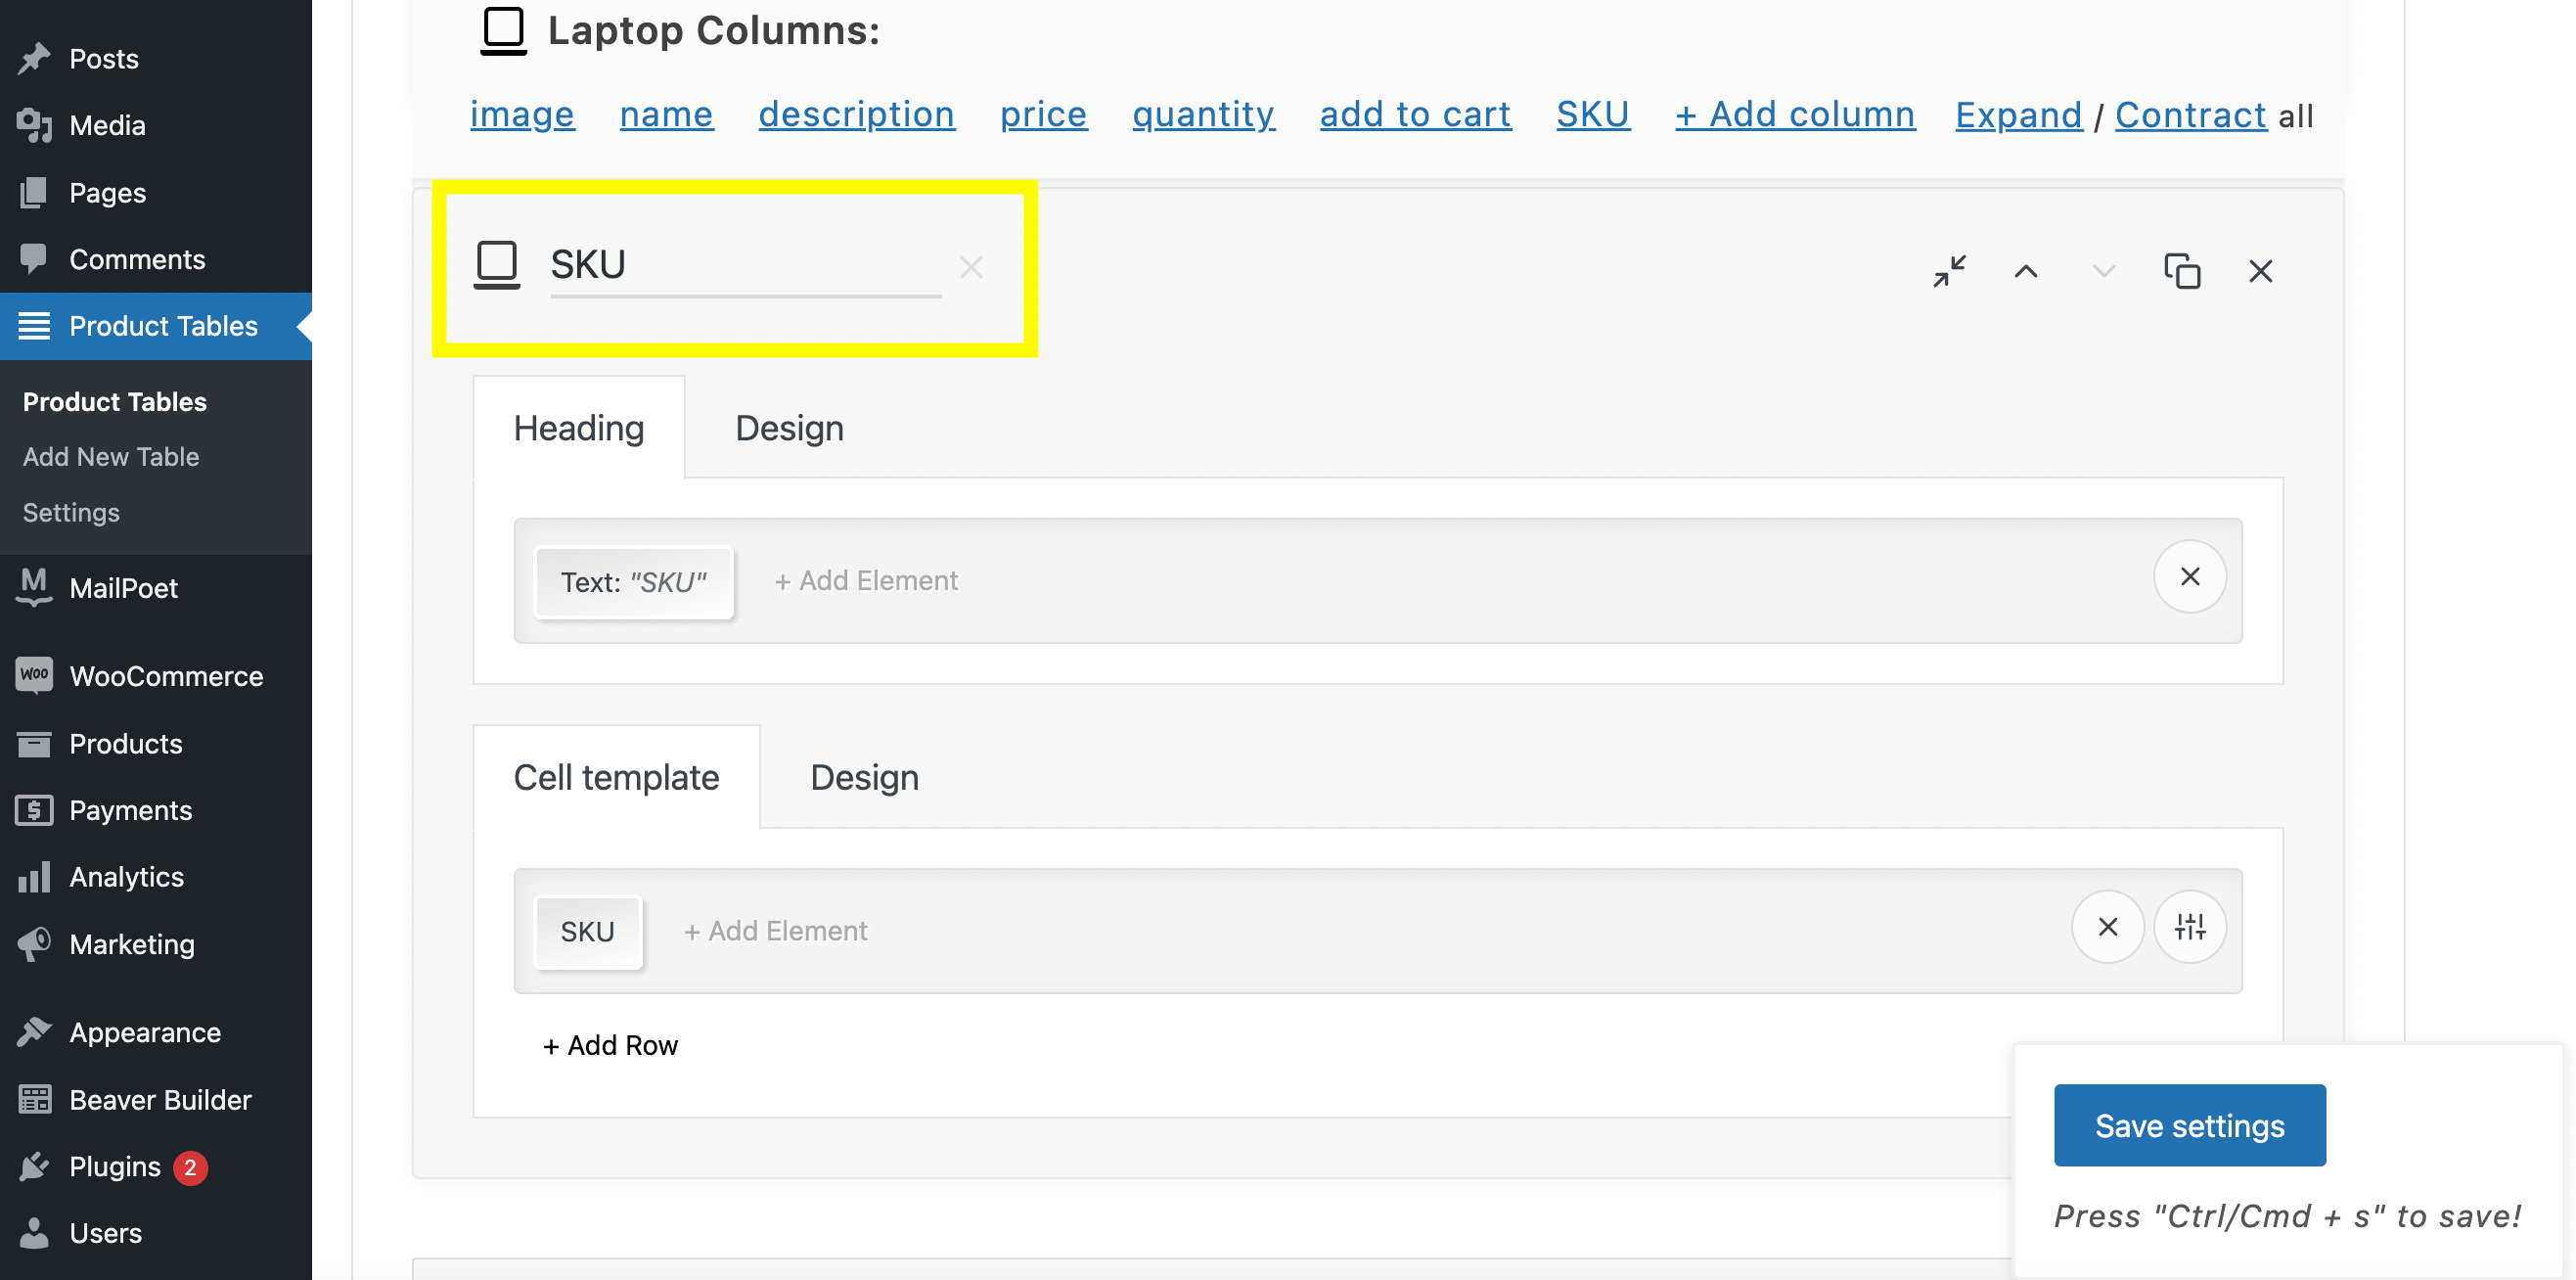Open cell template row settings sliders

(x=2189, y=927)
